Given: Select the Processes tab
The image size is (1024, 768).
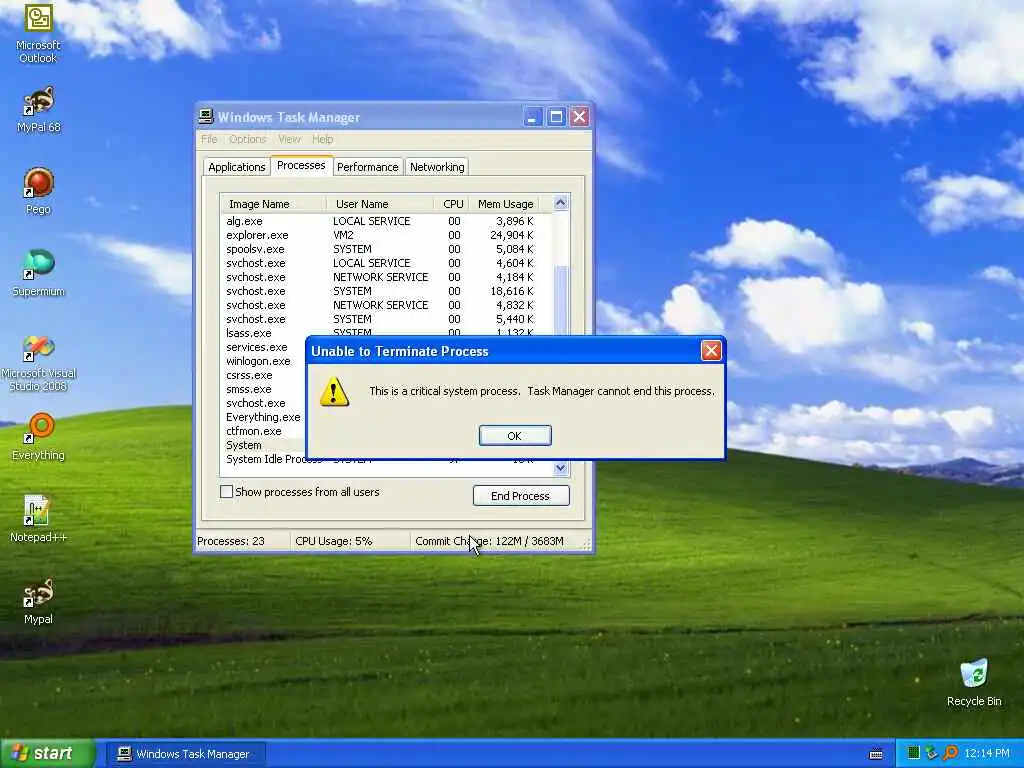Looking at the screenshot, I should click(x=301, y=165).
